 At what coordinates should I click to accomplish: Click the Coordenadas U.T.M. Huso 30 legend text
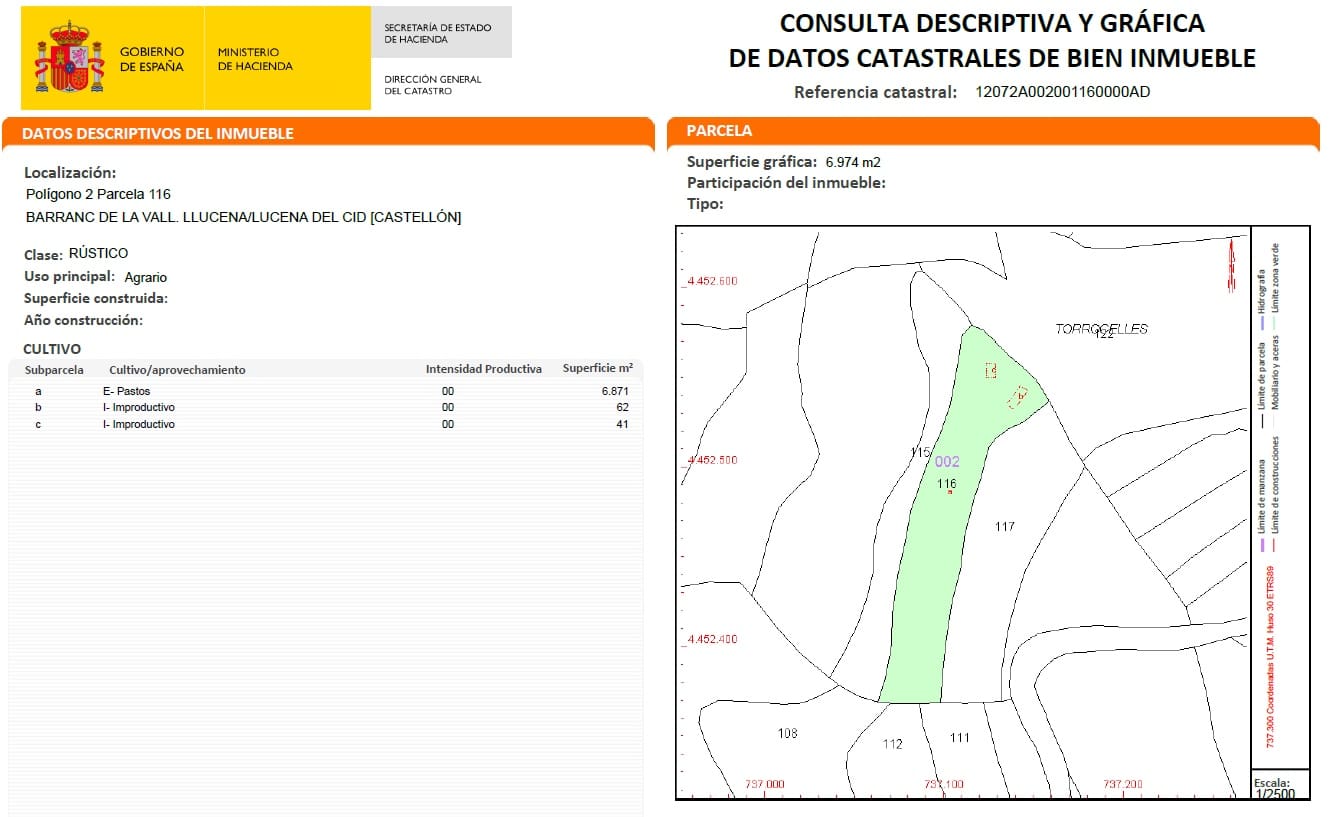pos(1270,658)
